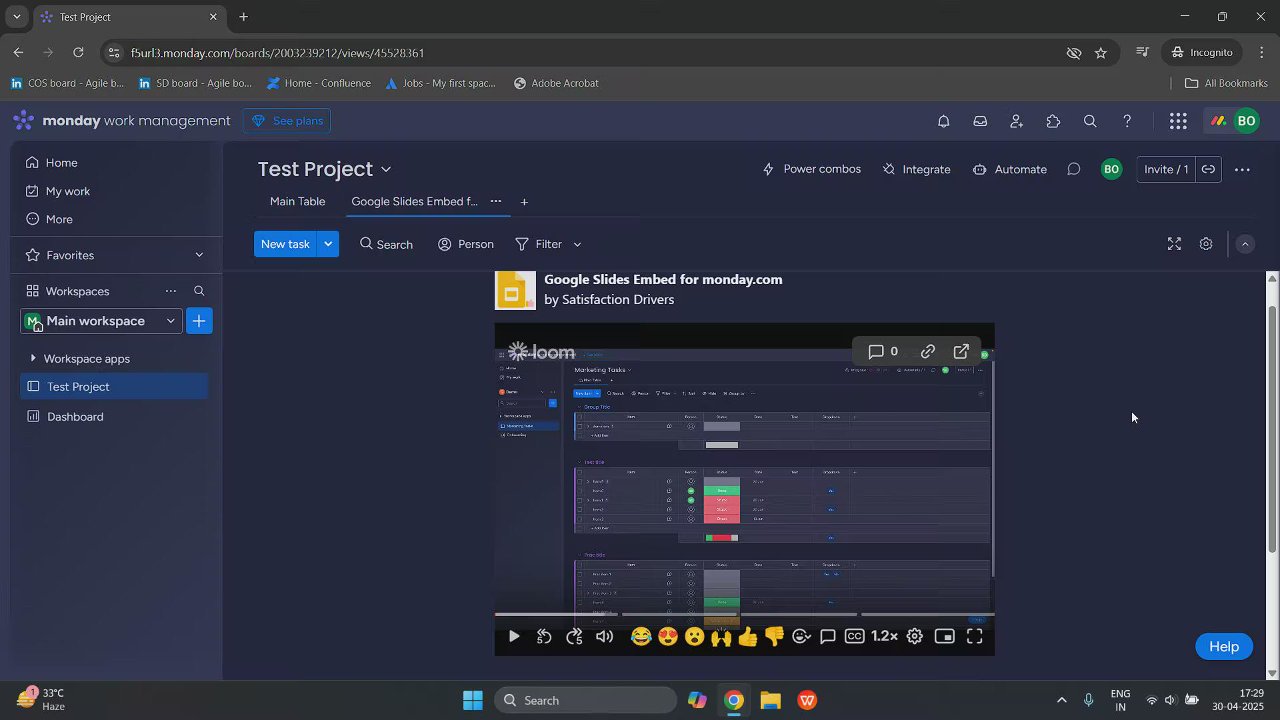Viewport: 1280px width, 720px height.
Task: Expand the Test Project title dropdown
Action: [386, 170]
